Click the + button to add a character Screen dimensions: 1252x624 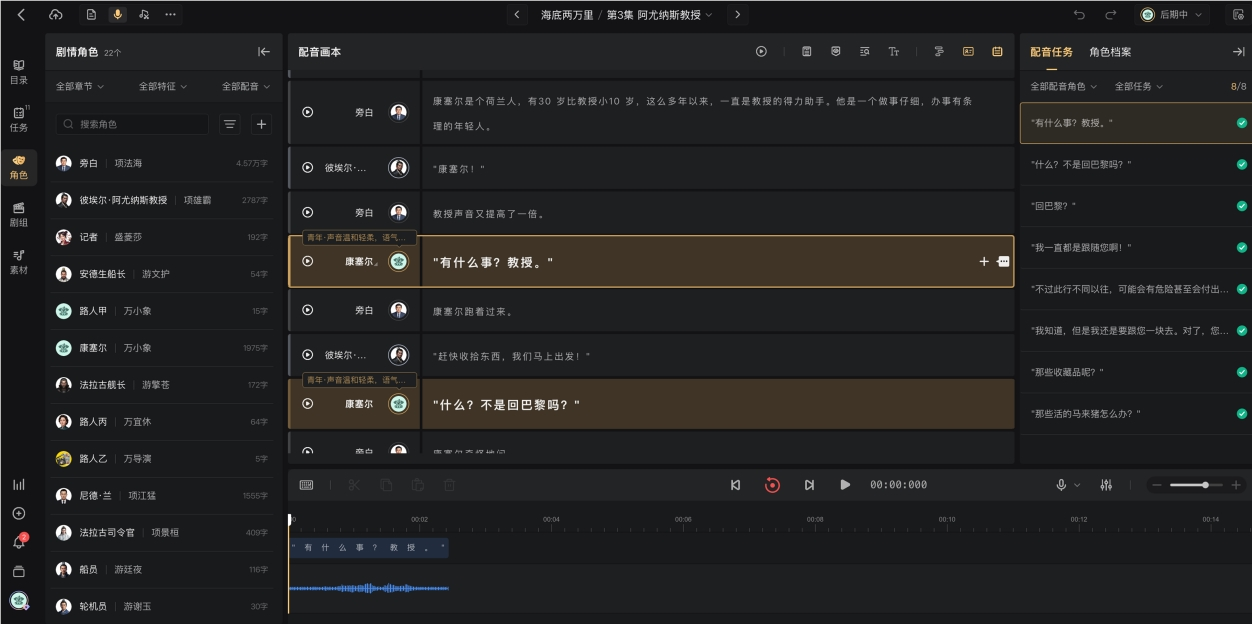260,125
